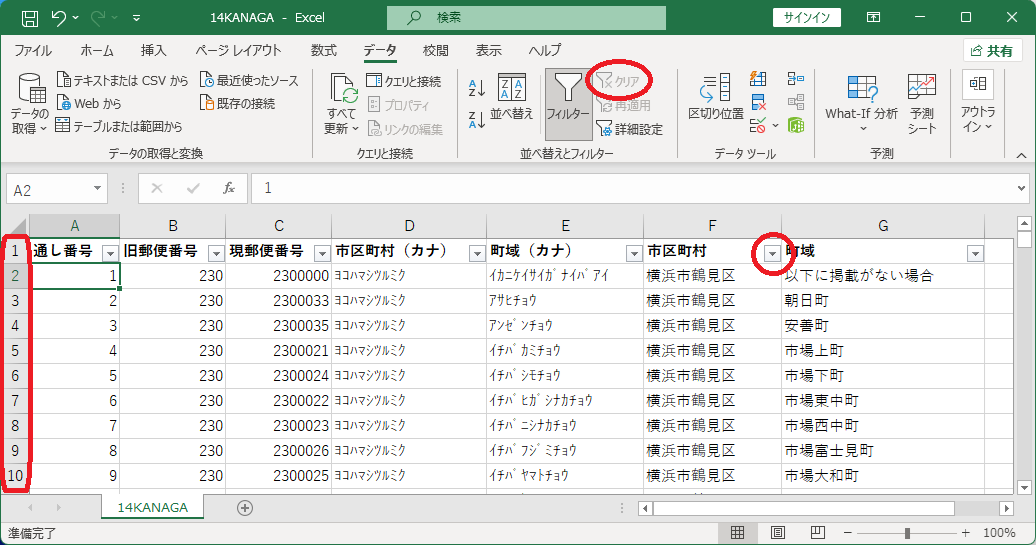Viewport: 1036px width, 545px height.
Task: Select cell containing 市場富士見町
Action: [x=883, y=451]
